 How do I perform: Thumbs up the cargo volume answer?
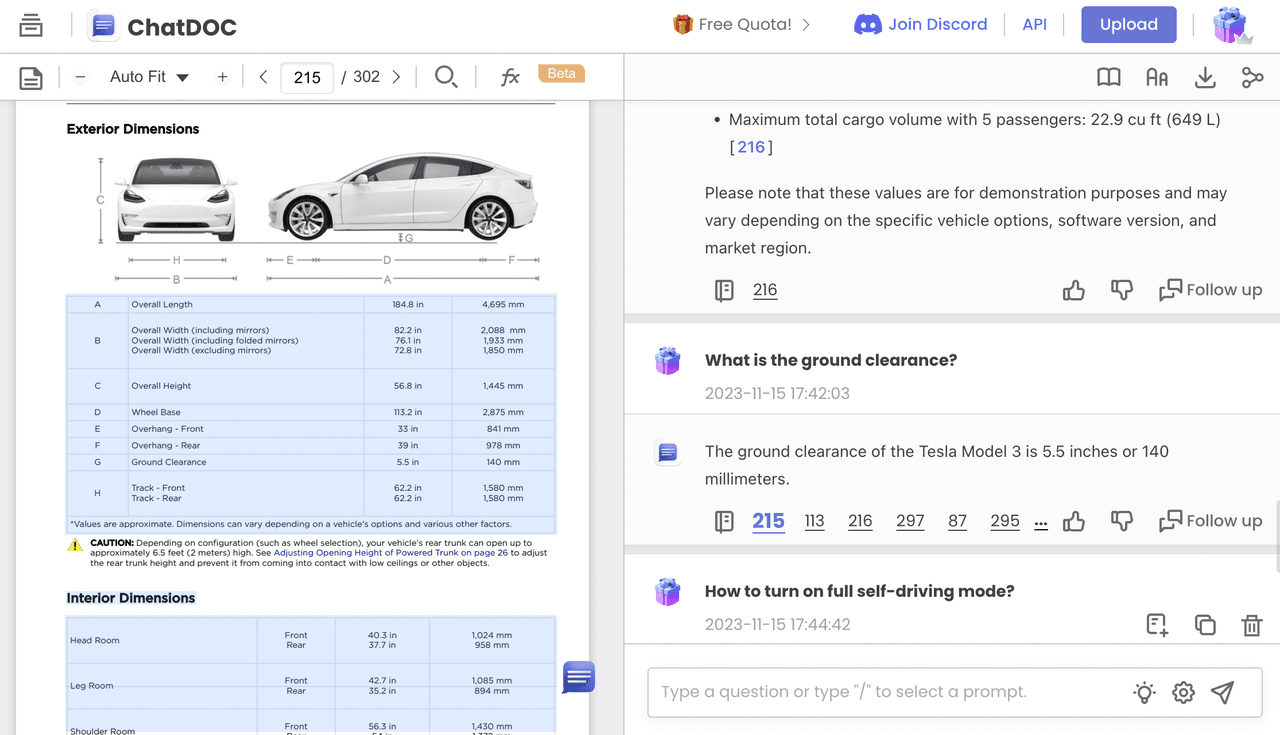tap(1074, 290)
